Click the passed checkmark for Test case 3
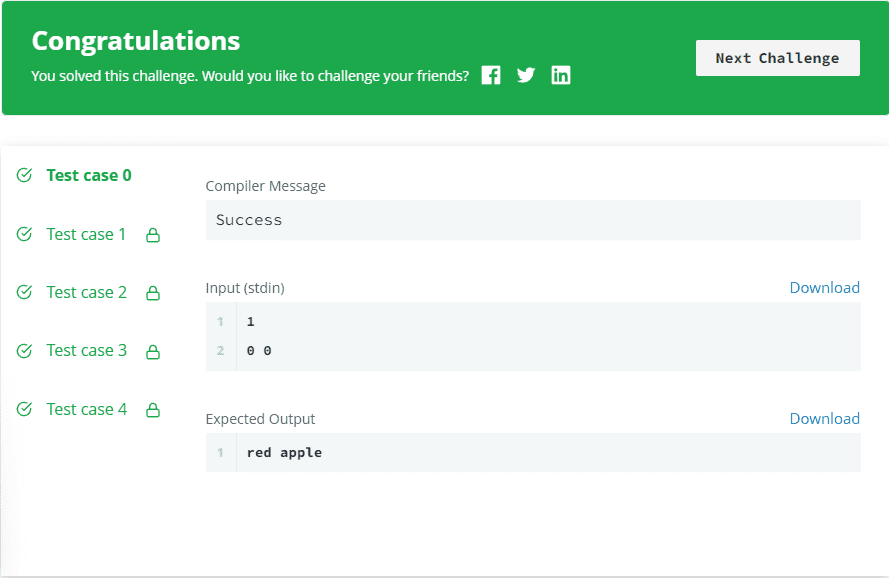This screenshot has width=889, height=578. tap(25, 351)
